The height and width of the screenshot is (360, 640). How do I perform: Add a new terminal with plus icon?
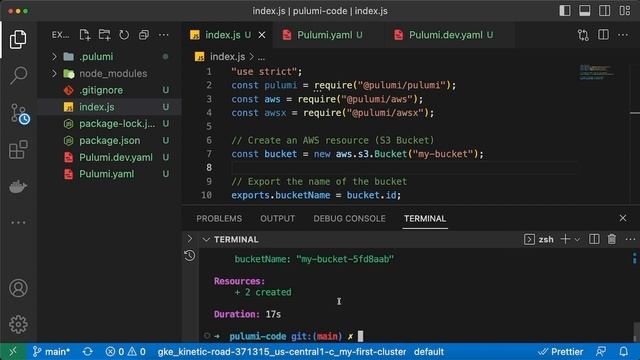click(565, 240)
